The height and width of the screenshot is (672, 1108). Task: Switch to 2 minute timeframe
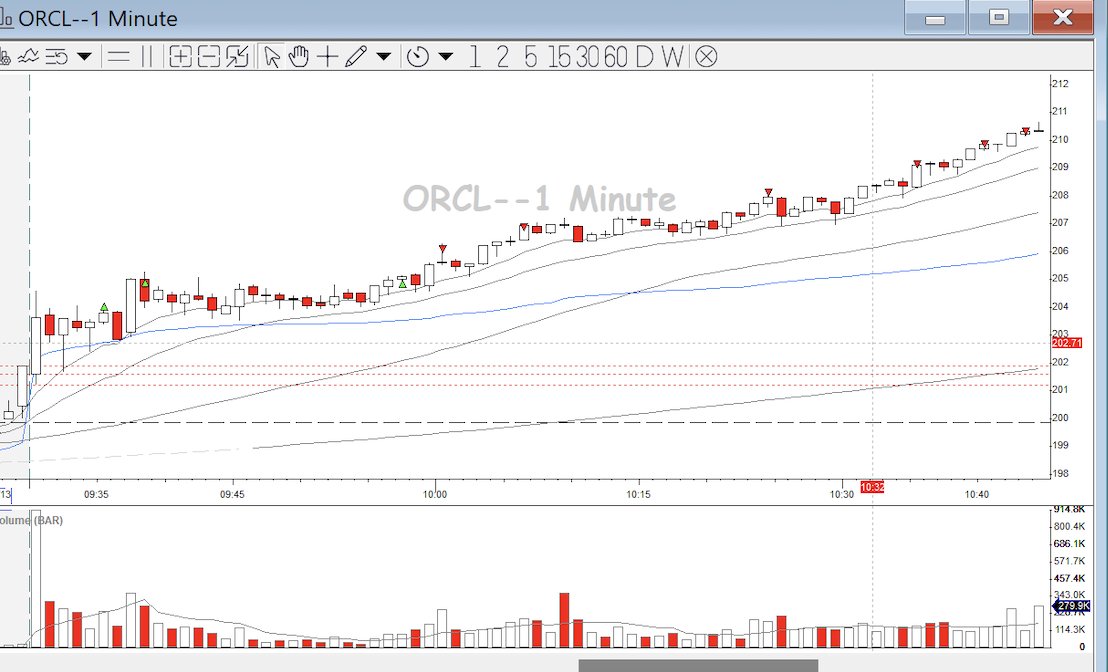point(502,57)
